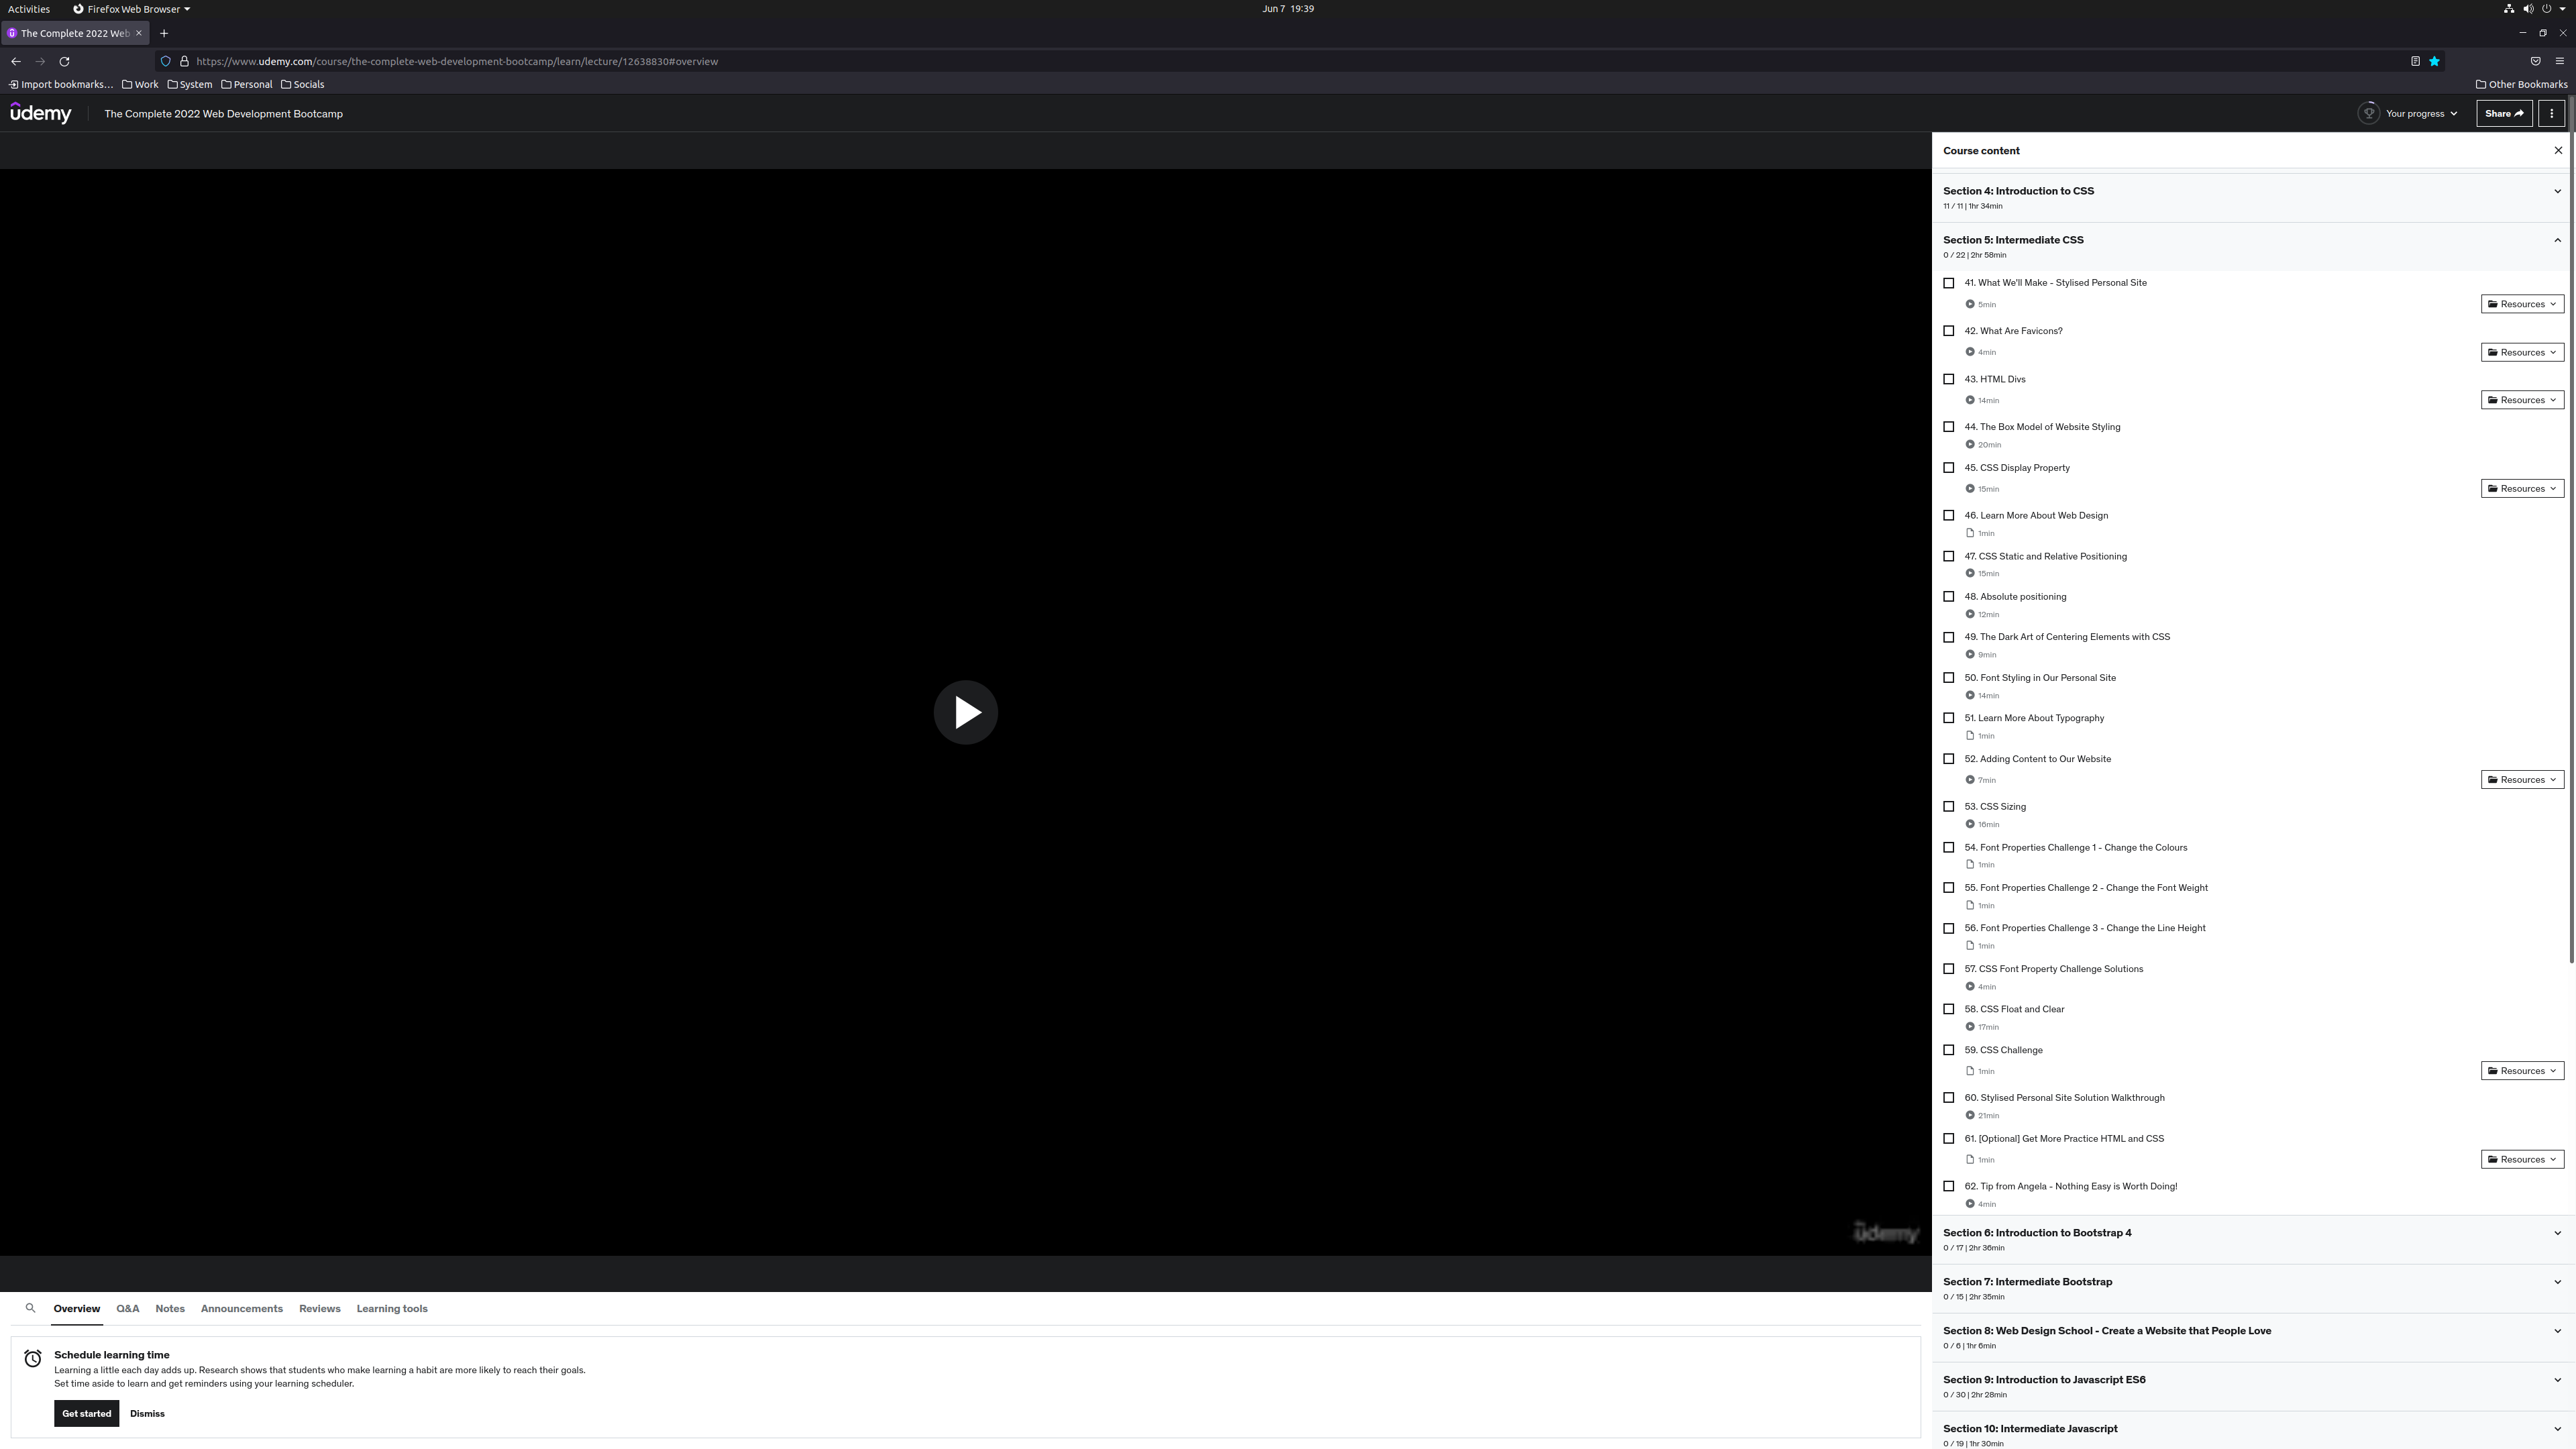Screen dimensions: 2576x1449
Task: Mark lecture 41 What We'll Make complete
Action: coord(1948,283)
